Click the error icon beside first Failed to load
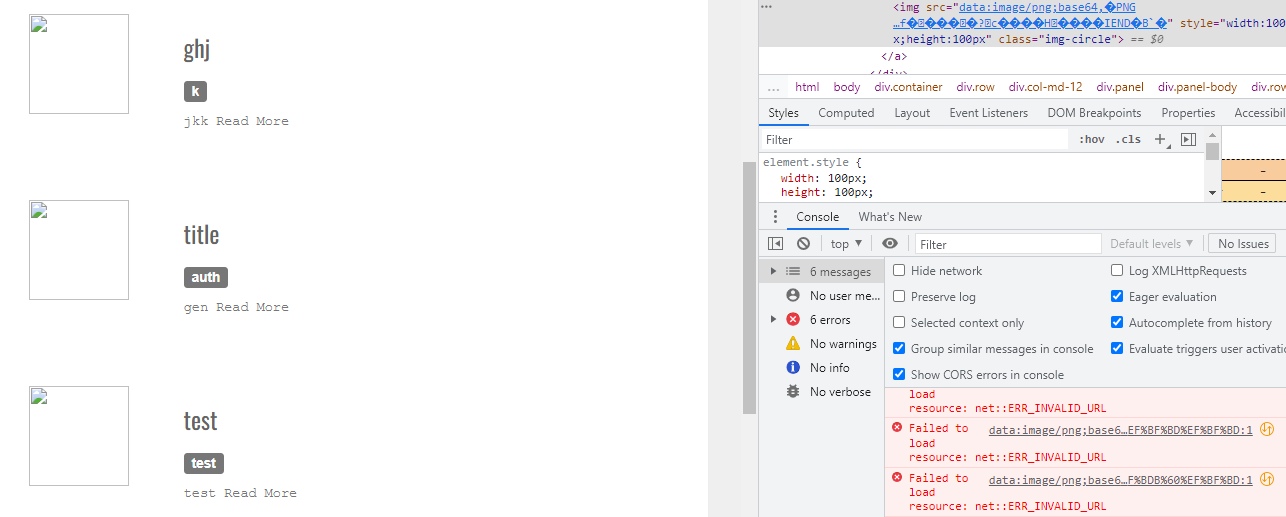The image size is (1286, 517). tap(896, 428)
